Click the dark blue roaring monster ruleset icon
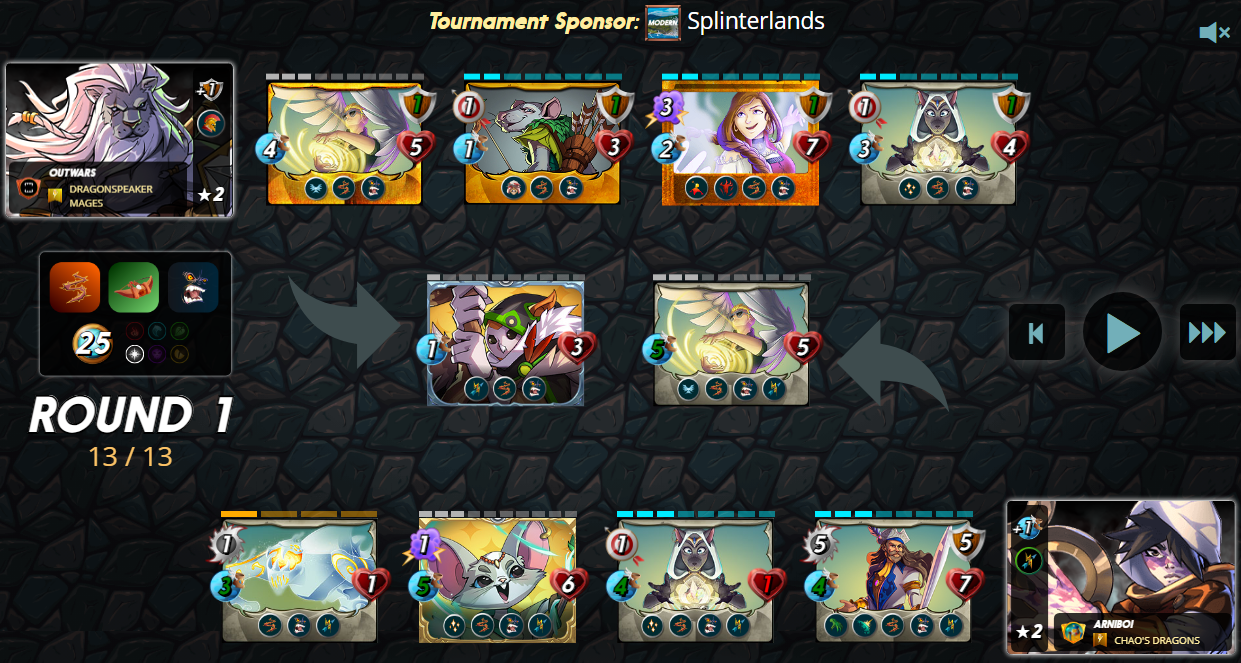The height and width of the screenshot is (663, 1241). (193, 288)
